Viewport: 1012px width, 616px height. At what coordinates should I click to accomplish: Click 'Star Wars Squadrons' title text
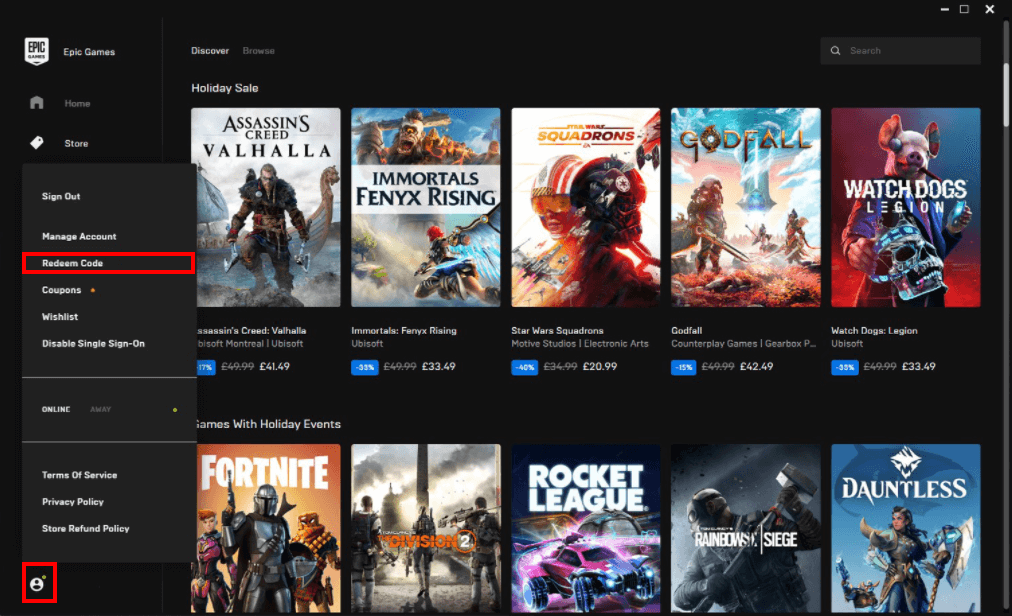(x=557, y=331)
